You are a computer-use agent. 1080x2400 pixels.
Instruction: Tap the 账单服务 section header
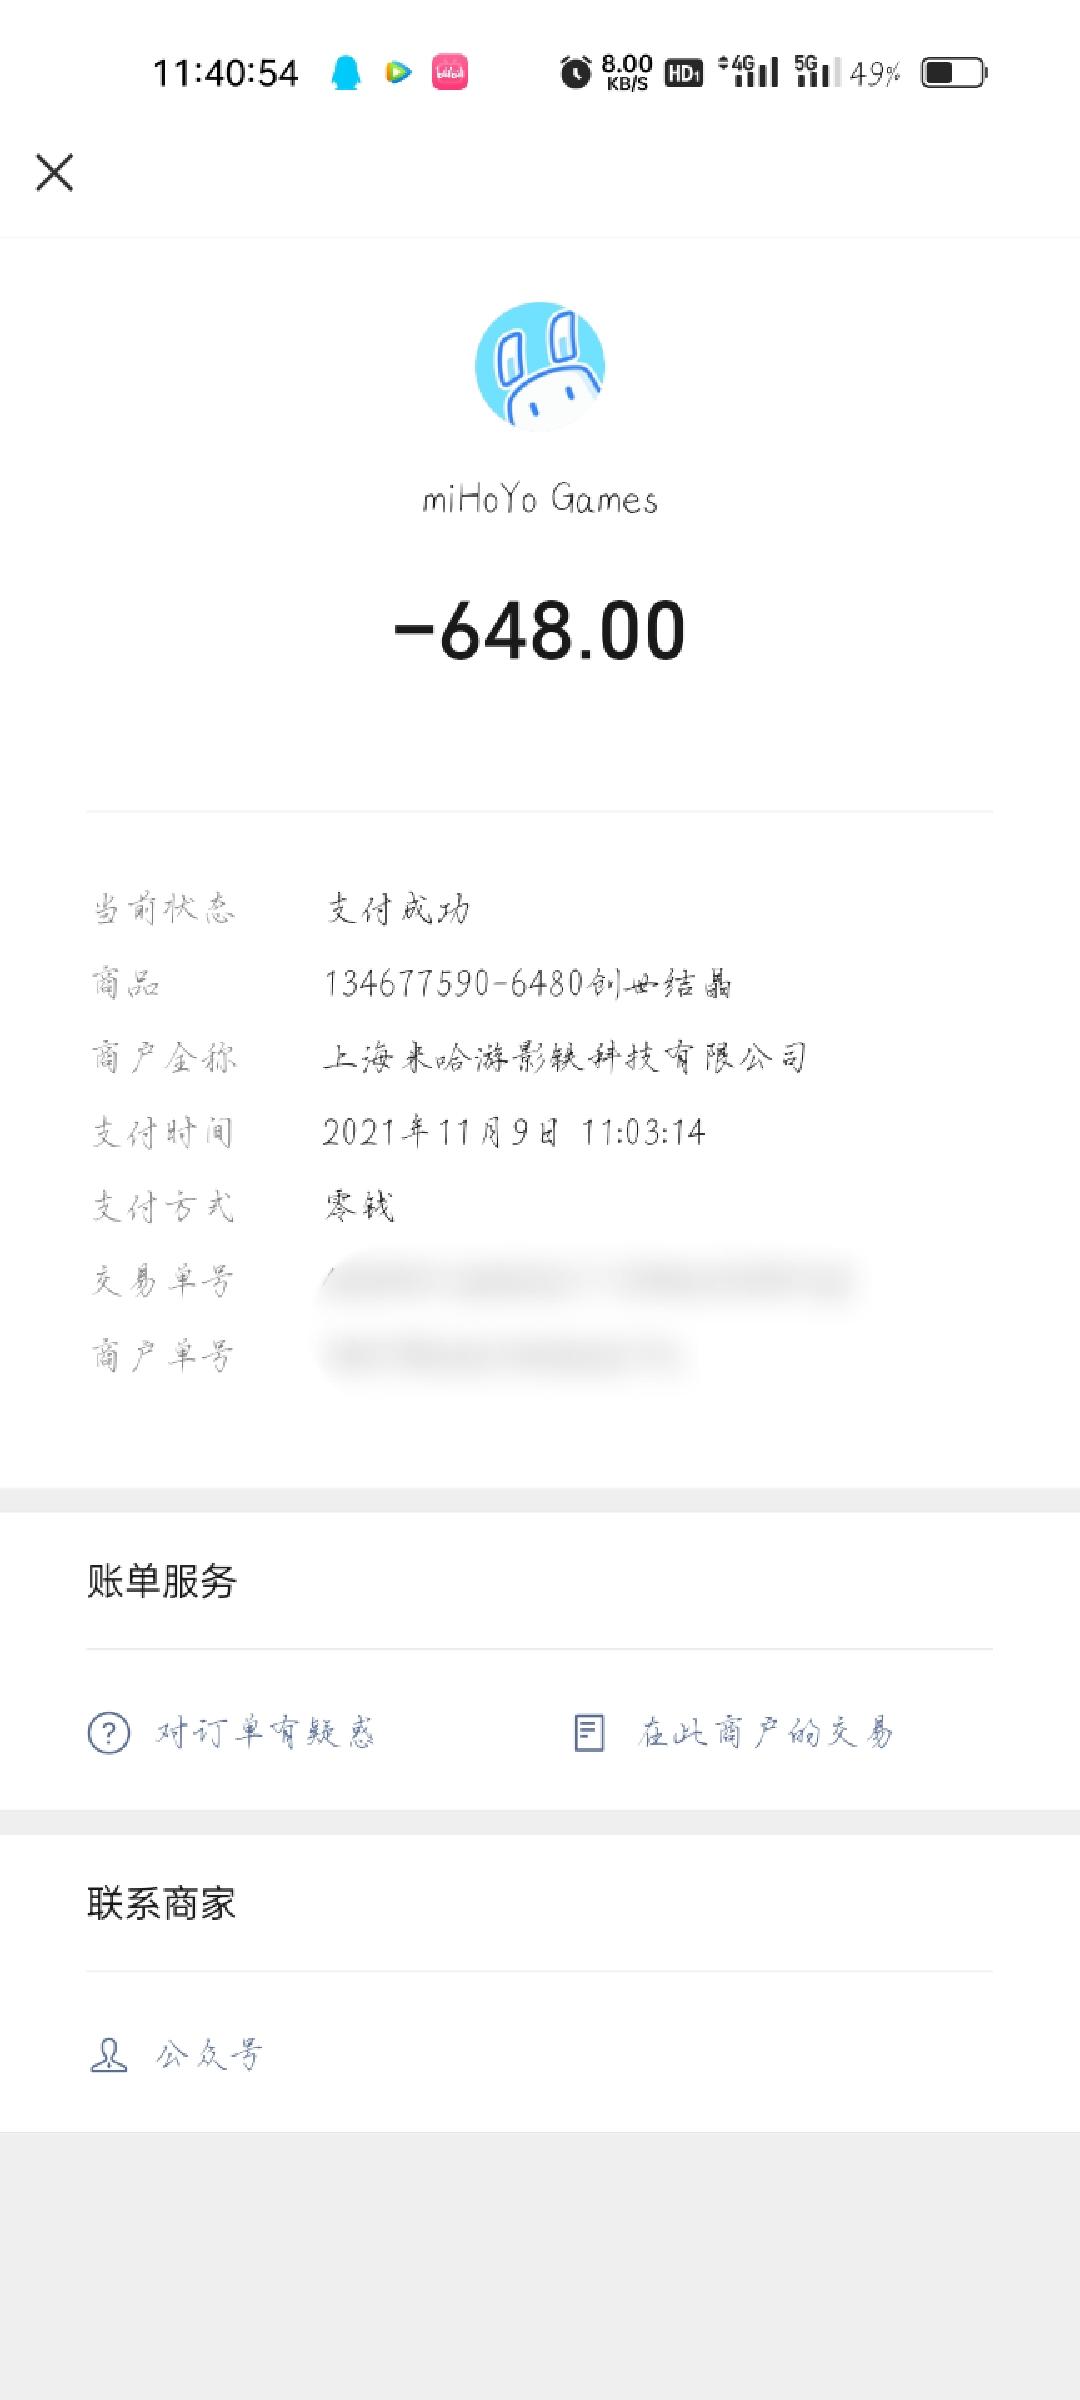click(162, 1581)
